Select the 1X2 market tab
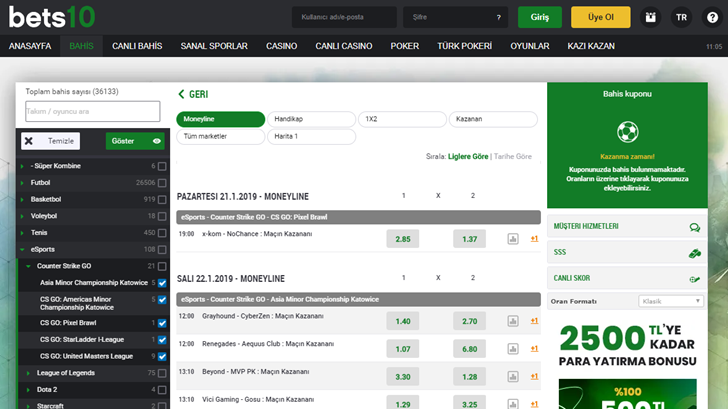The width and height of the screenshot is (728, 409). click(402, 119)
